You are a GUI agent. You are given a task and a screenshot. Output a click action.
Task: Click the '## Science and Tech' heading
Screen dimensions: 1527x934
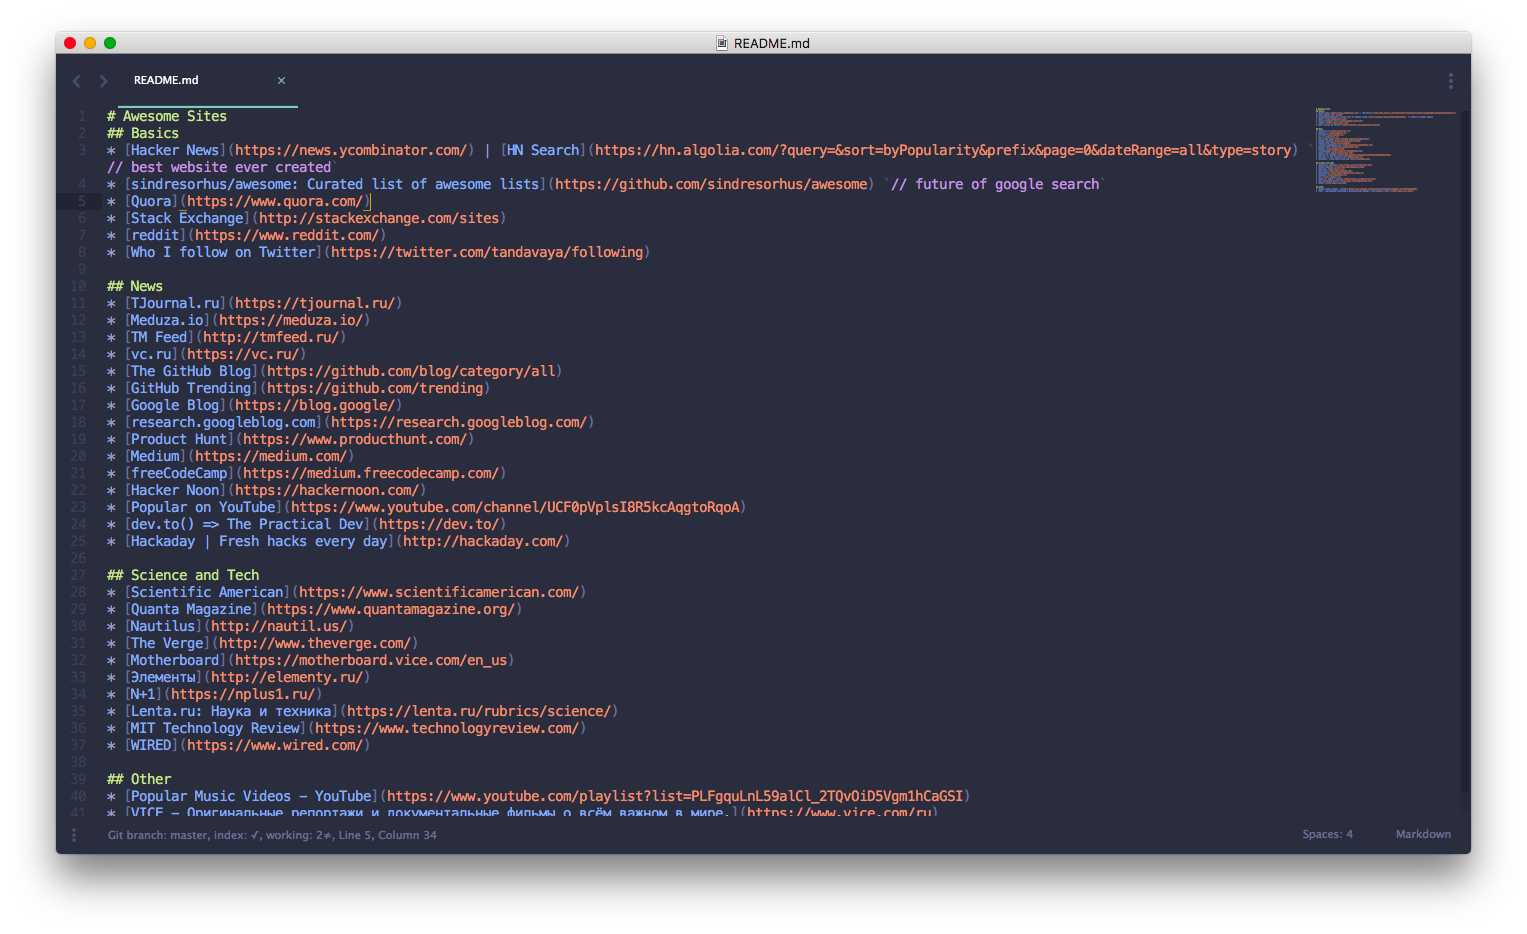183,575
